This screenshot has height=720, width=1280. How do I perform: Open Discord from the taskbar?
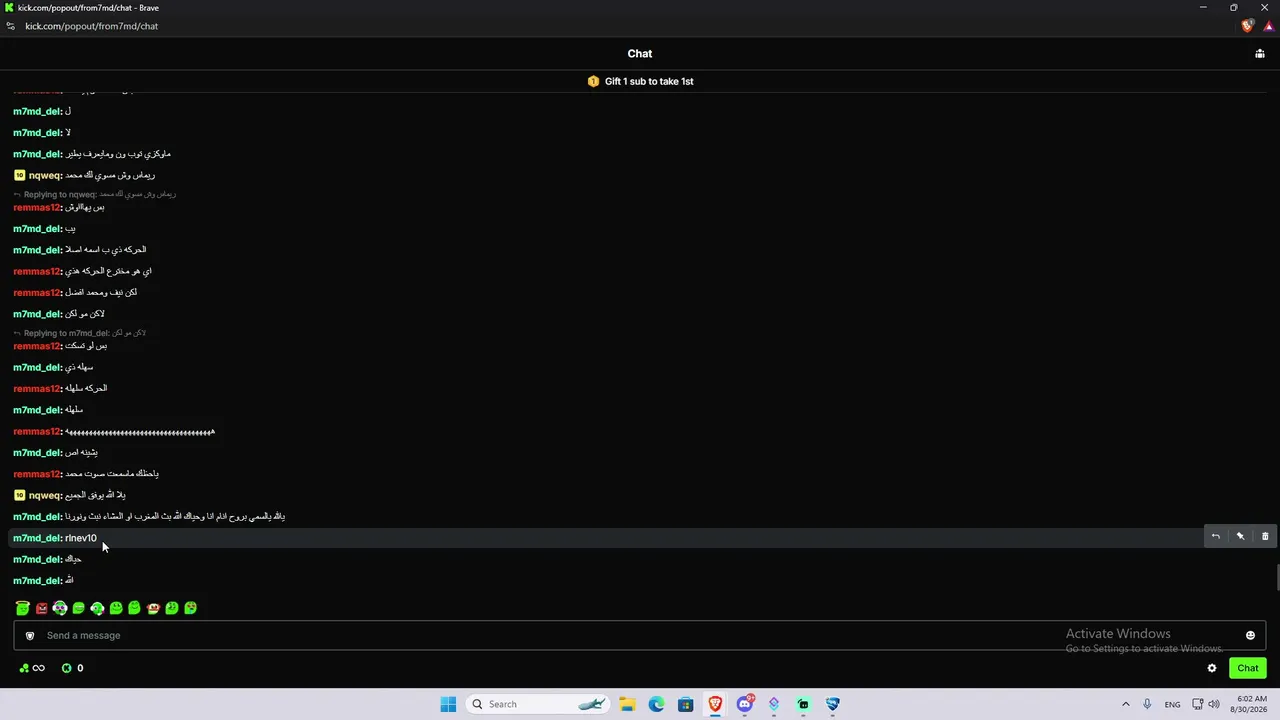click(x=744, y=704)
